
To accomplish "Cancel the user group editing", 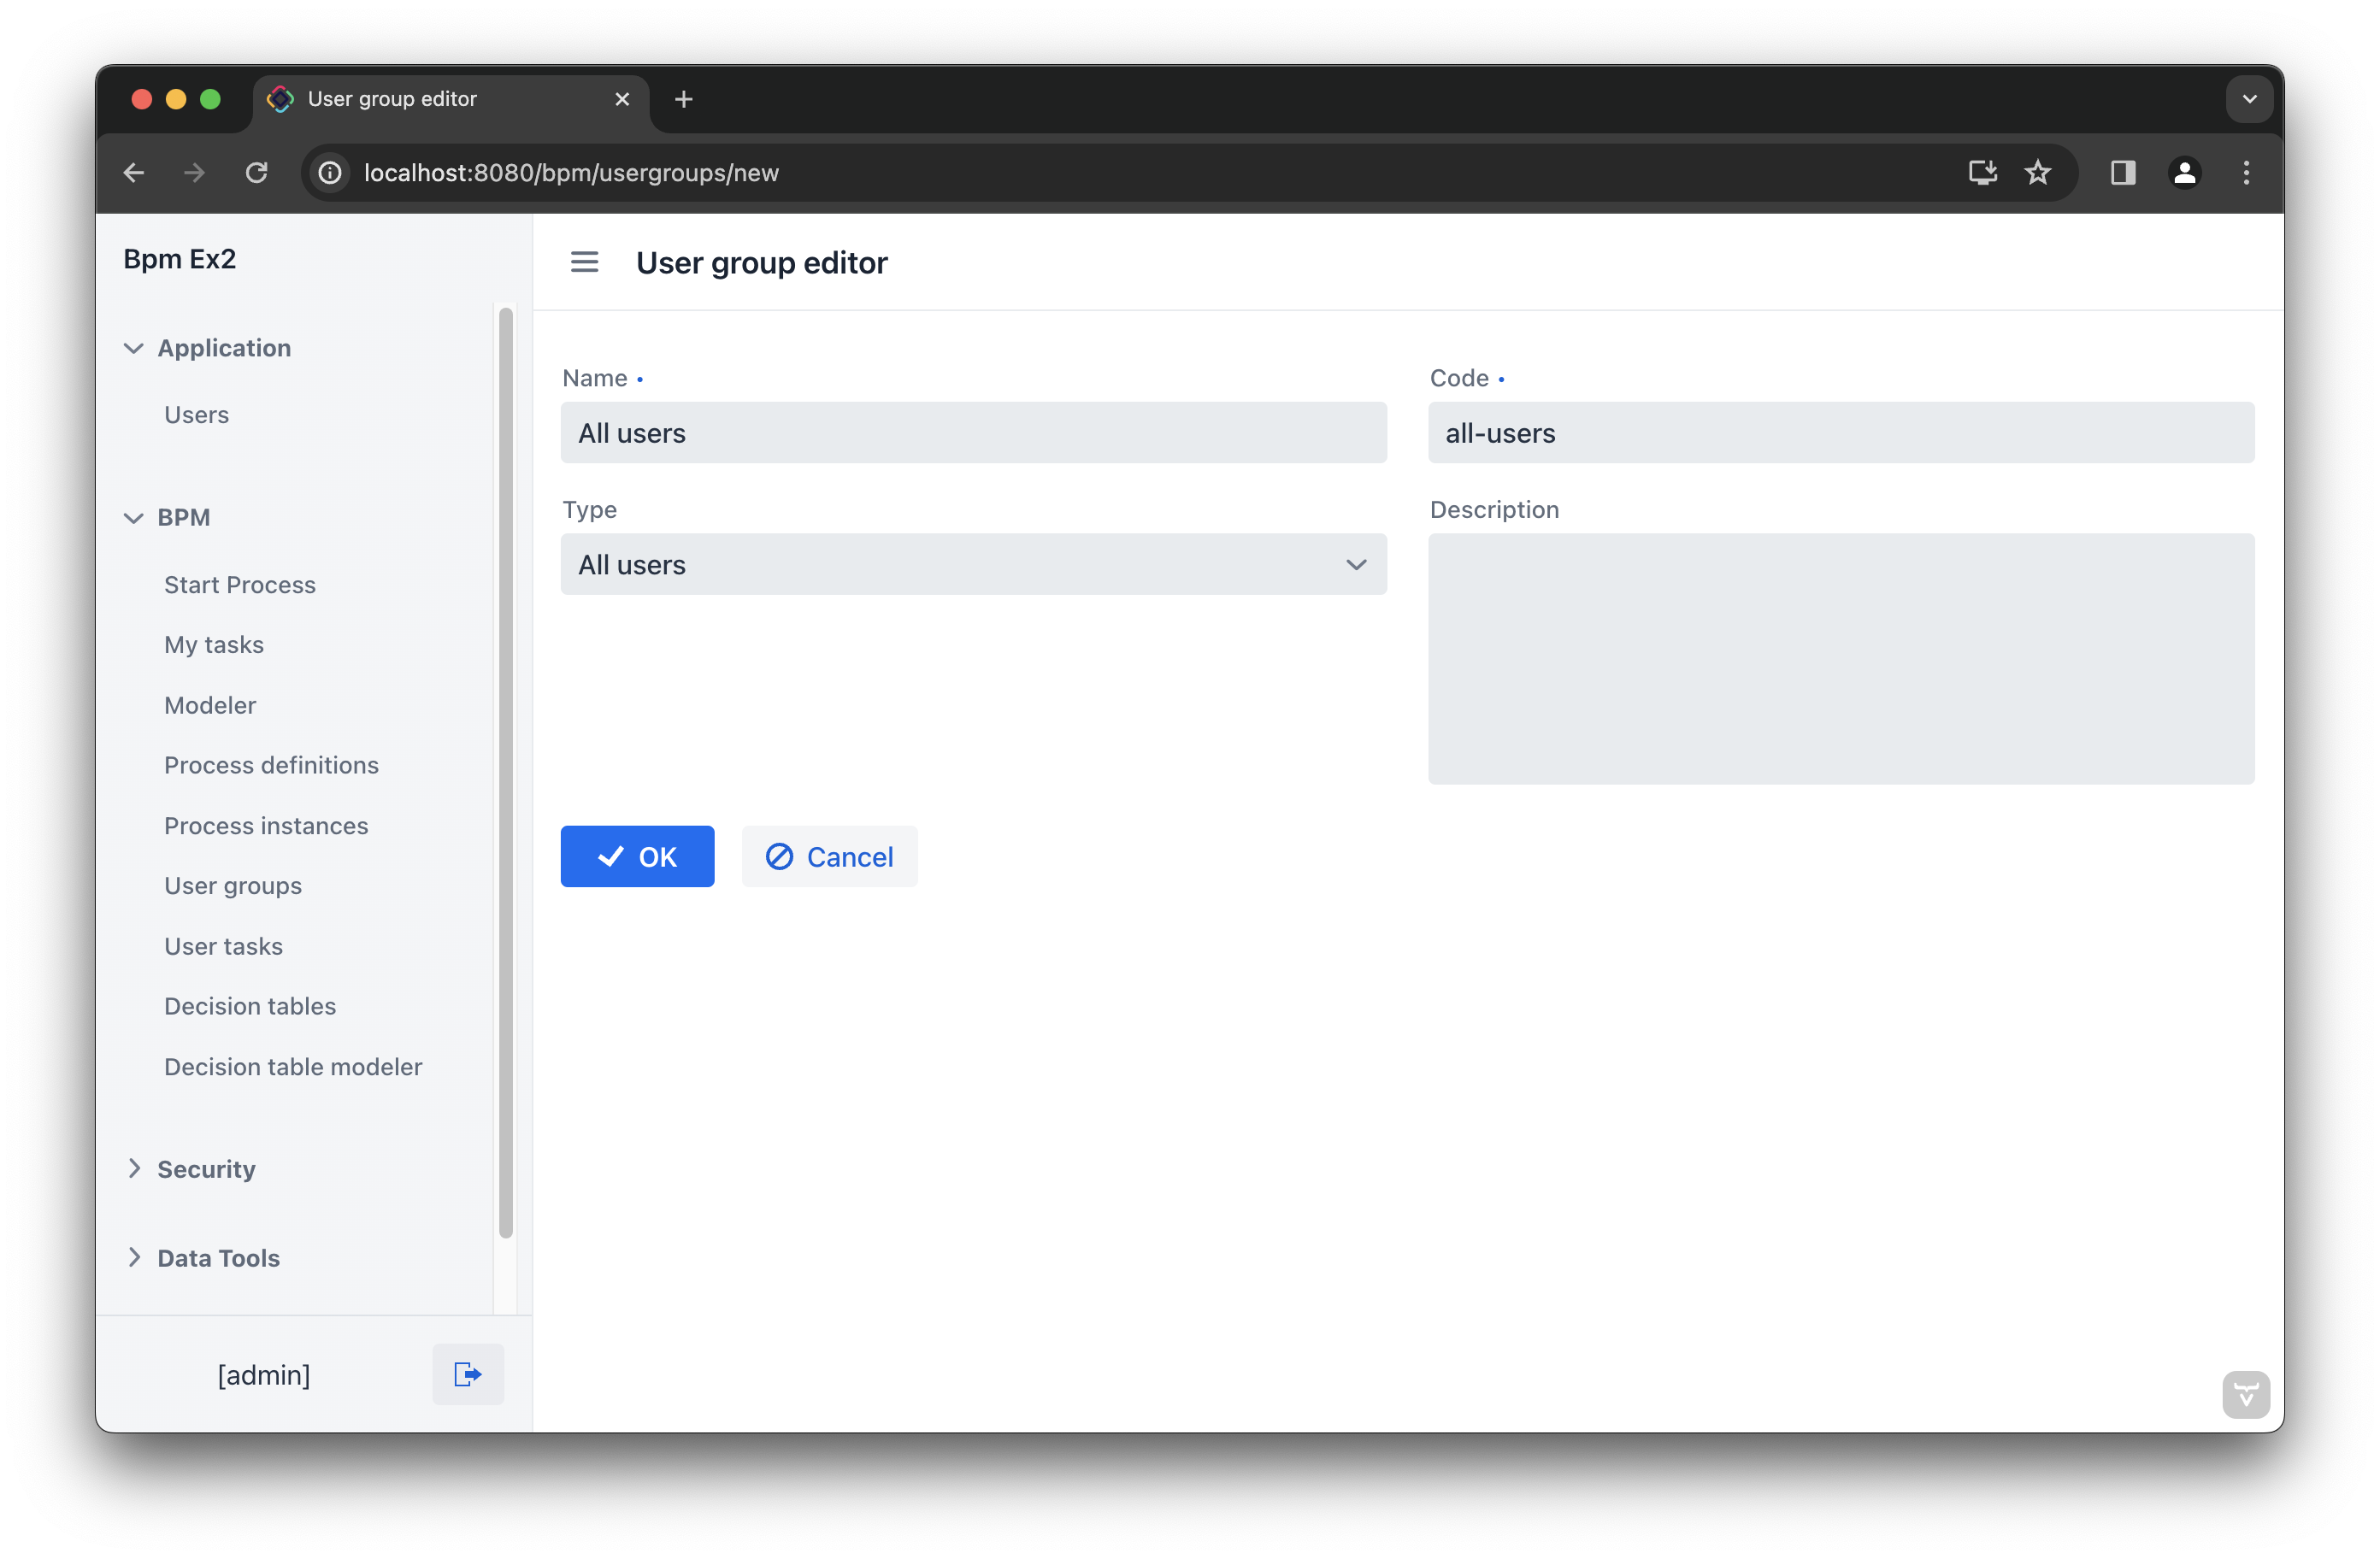I will click(x=829, y=857).
